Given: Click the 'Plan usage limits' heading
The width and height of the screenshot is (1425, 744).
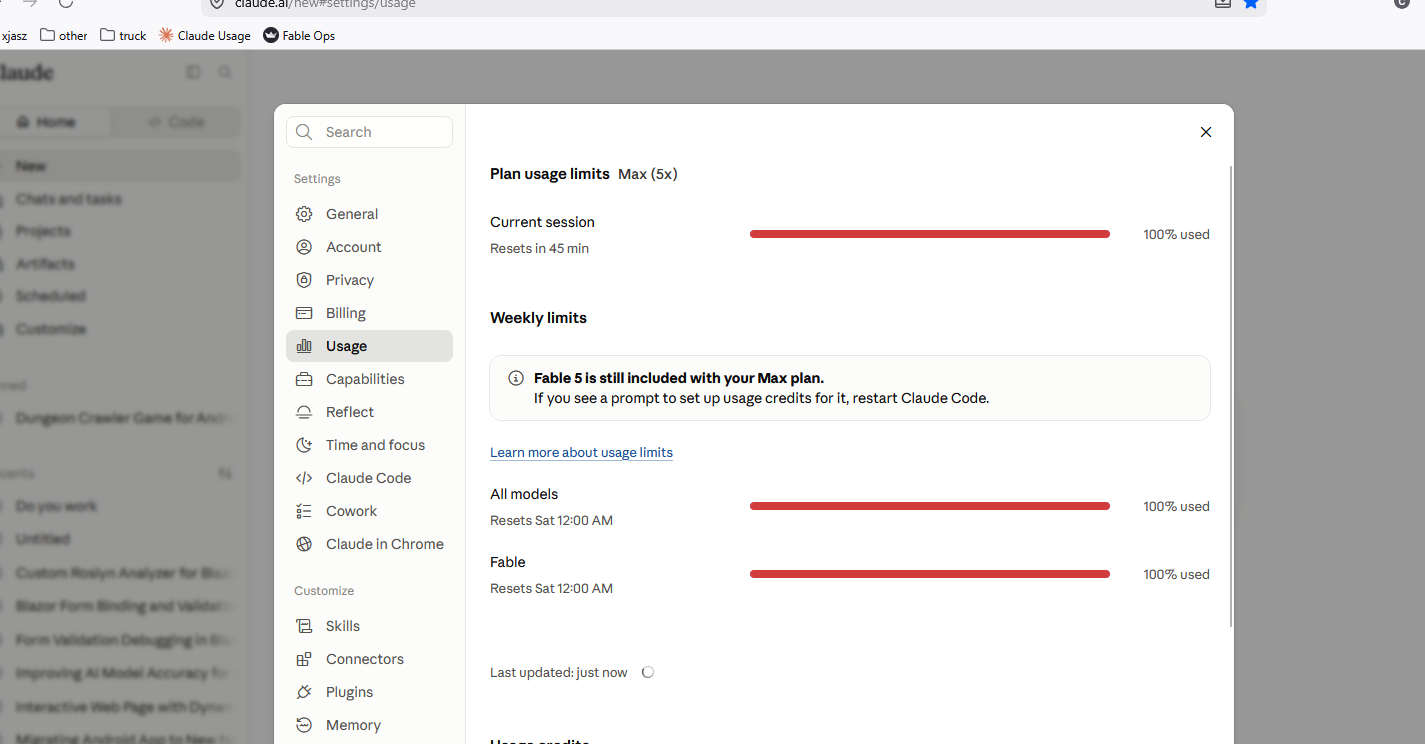Looking at the screenshot, I should 550,174.
